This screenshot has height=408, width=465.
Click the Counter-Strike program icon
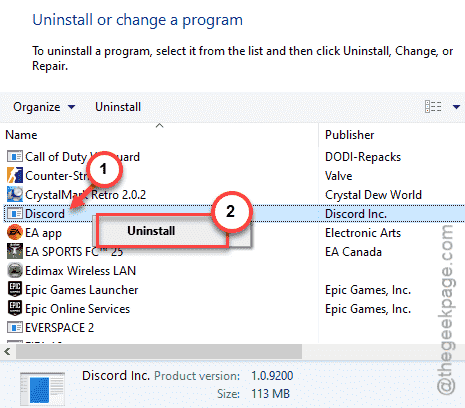pos(15,175)
